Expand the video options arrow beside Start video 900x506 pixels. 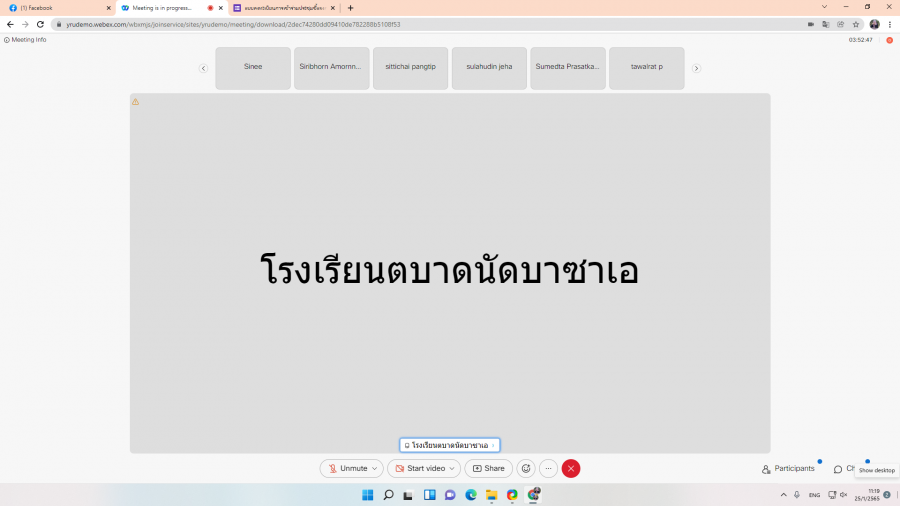453,468
